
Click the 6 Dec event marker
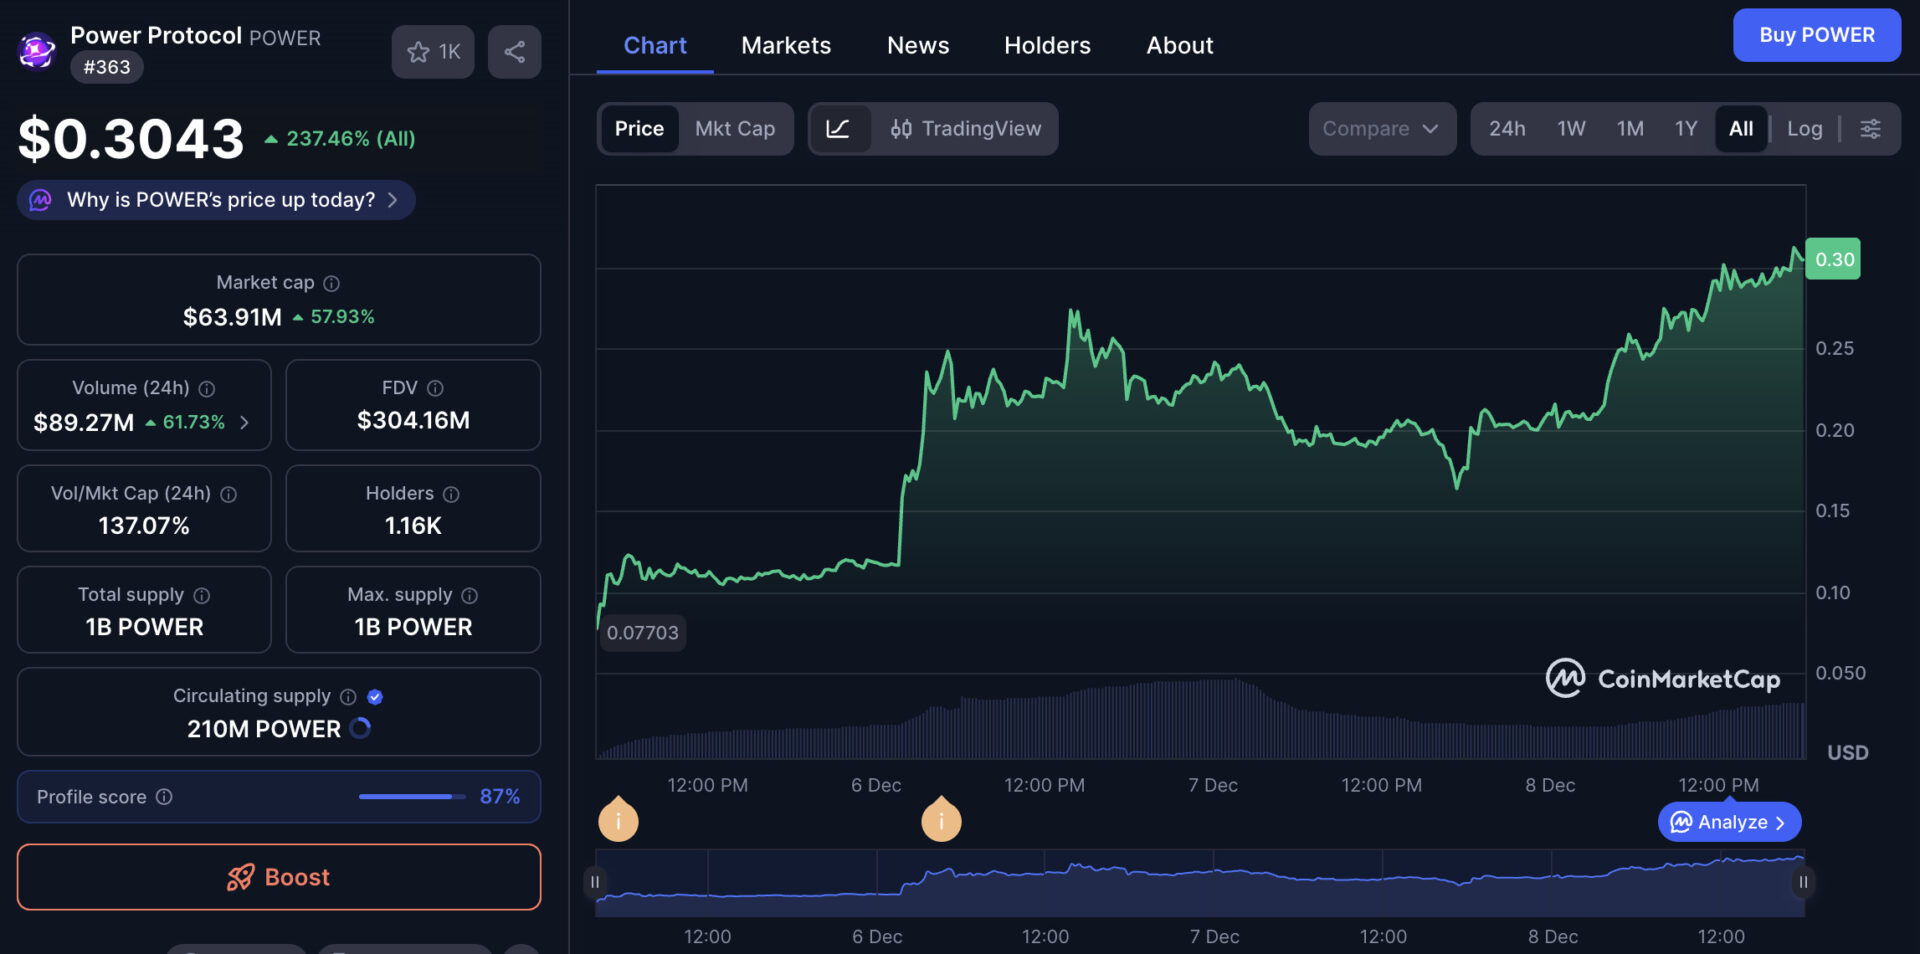click(940, 821)
